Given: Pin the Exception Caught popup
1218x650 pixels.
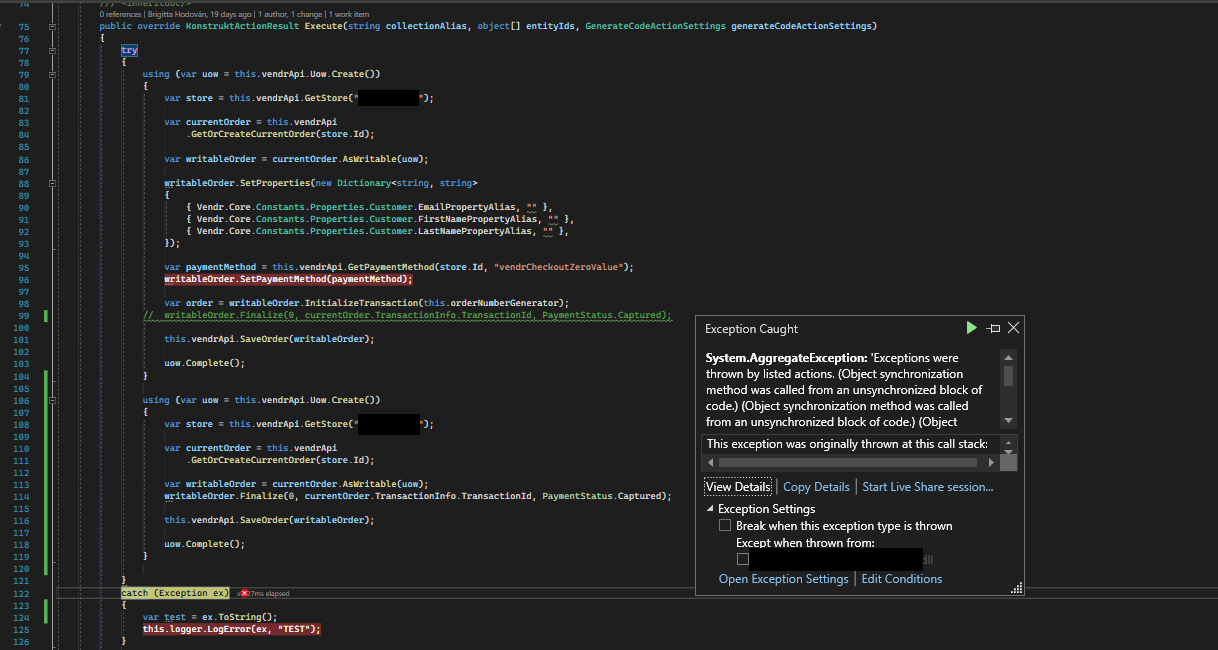Looking at the screenshot, I should tap(993, 328).
